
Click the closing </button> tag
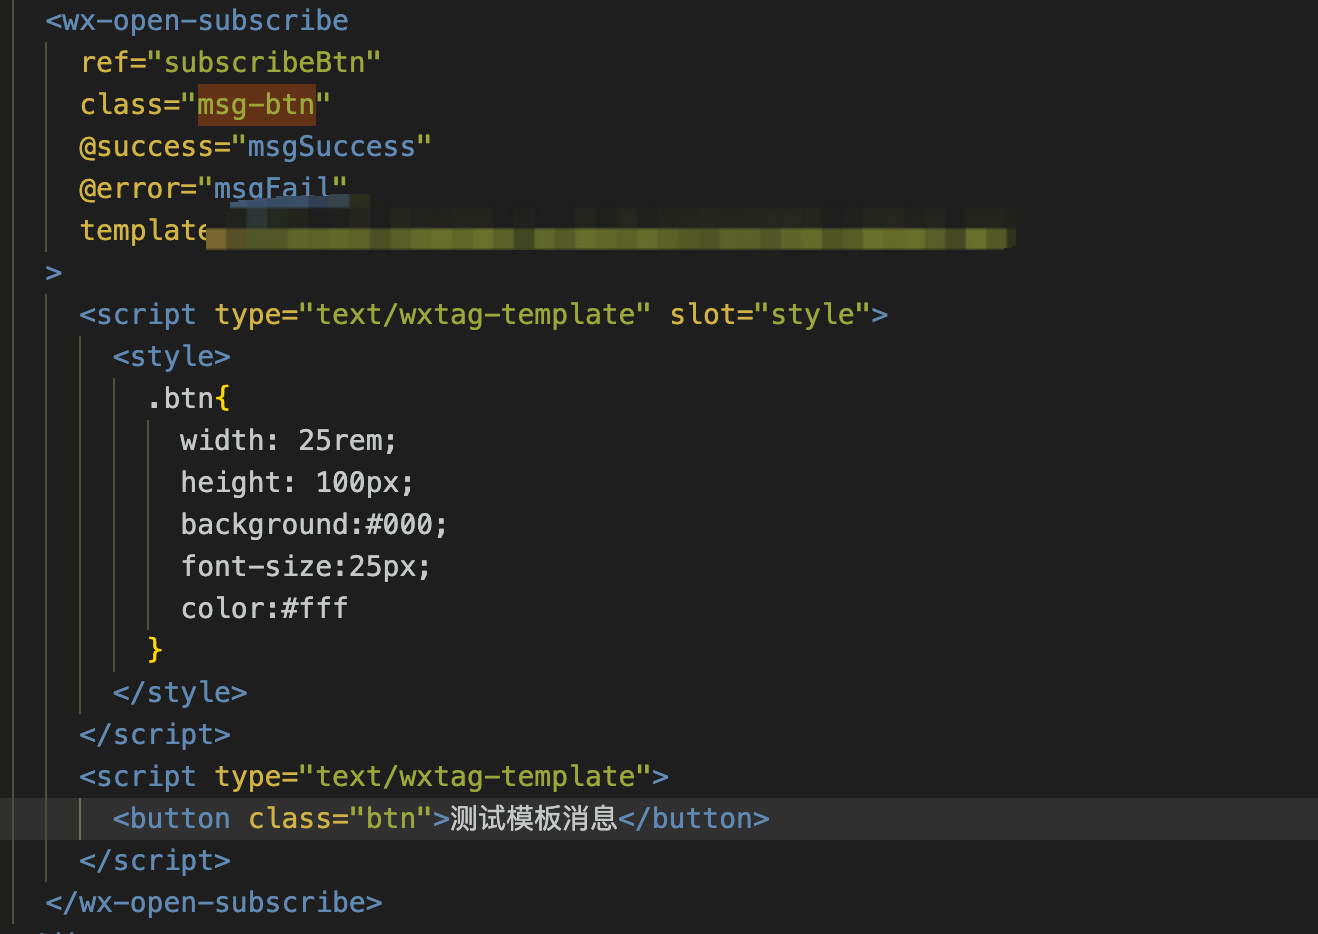[694, 818]
